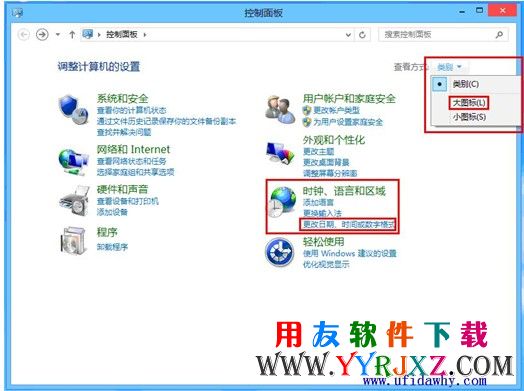Image resolution: width=524 pixels, height=391 pixels.
Task: Expand arrow after 控制面板 breadcrumb
Action: click(x=145, y=34)
